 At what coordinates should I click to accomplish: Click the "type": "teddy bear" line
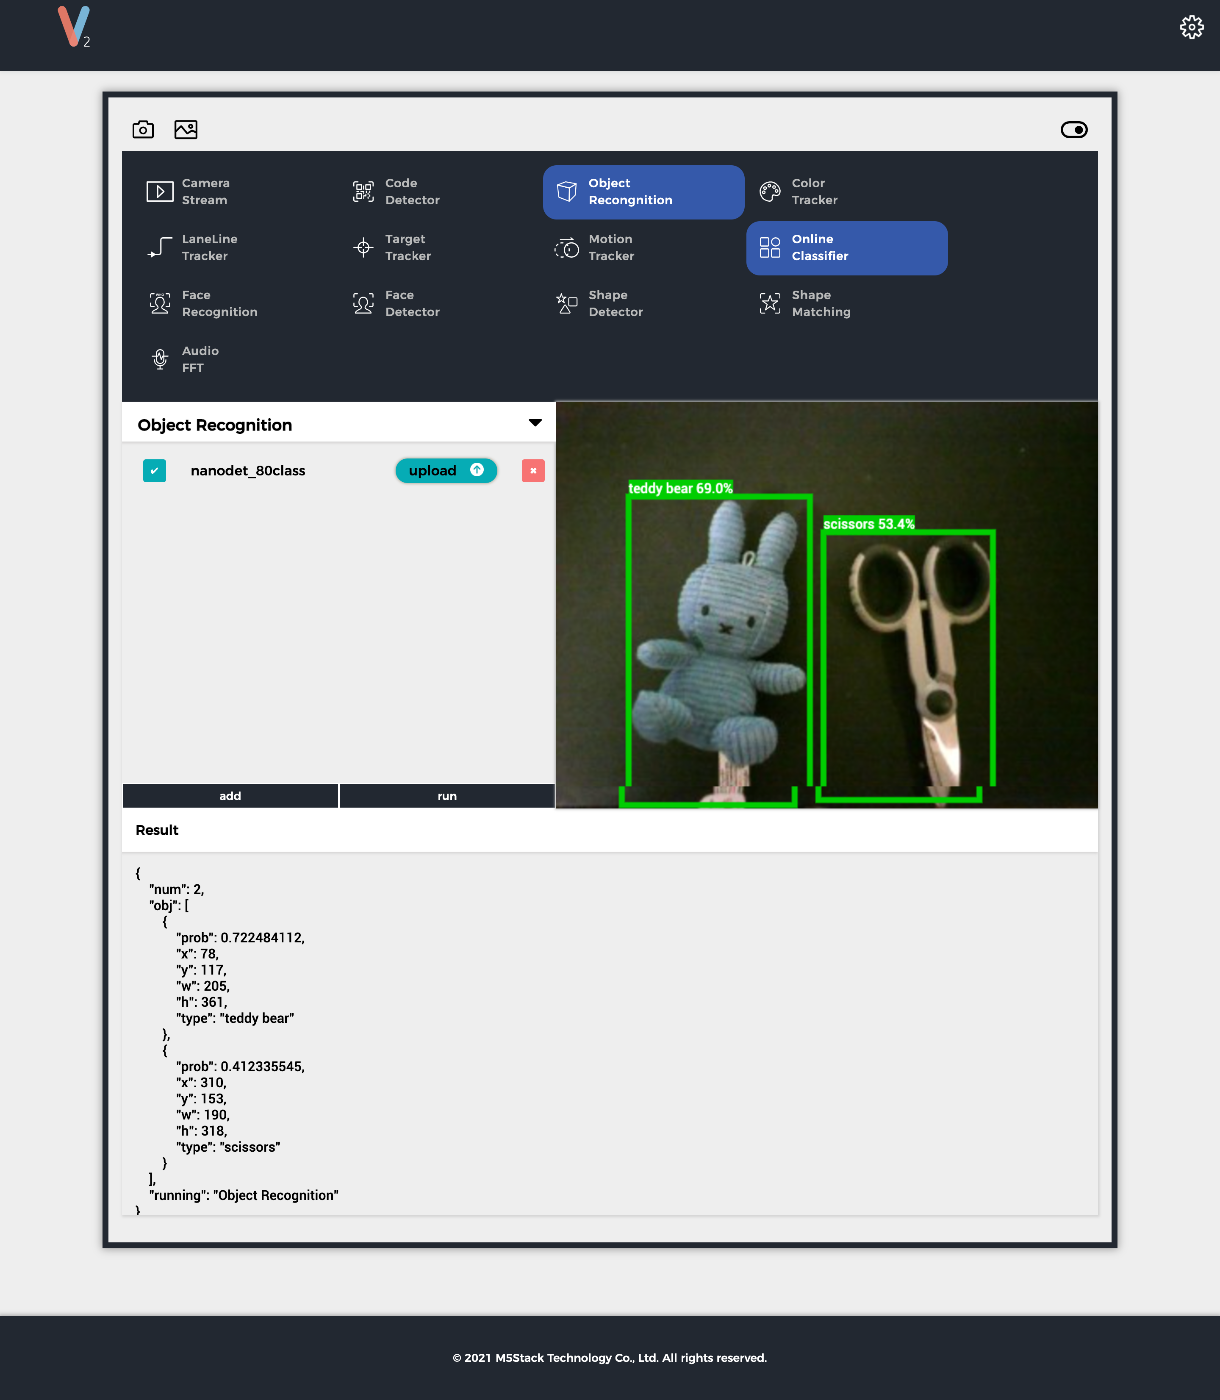coord(235,1018)
